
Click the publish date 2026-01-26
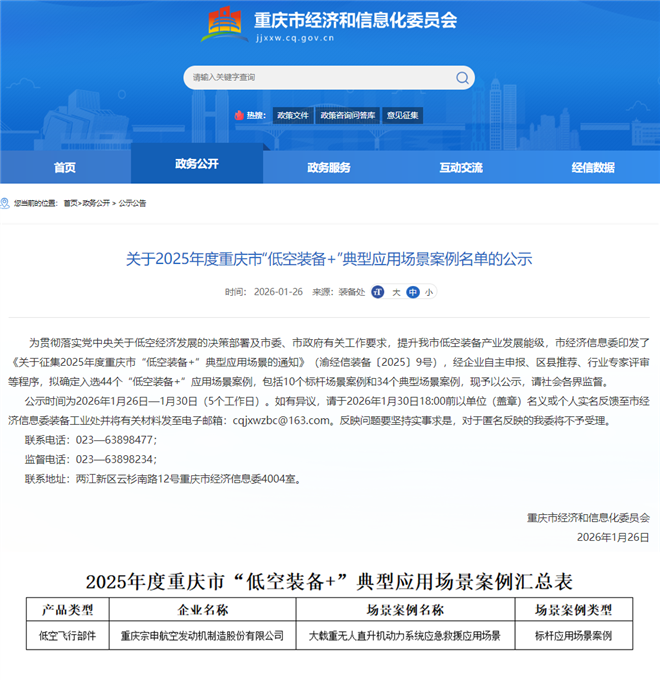tap(278, 292)
